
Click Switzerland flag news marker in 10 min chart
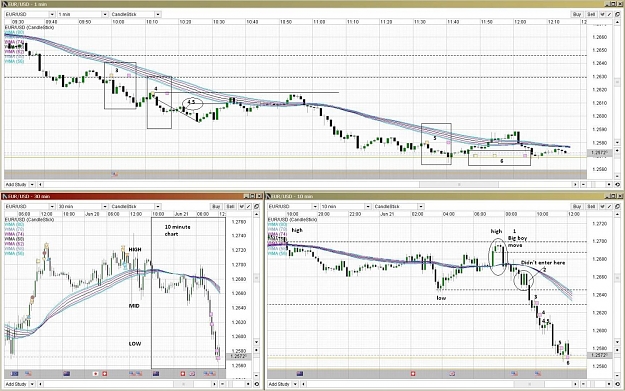pos(413,374)
